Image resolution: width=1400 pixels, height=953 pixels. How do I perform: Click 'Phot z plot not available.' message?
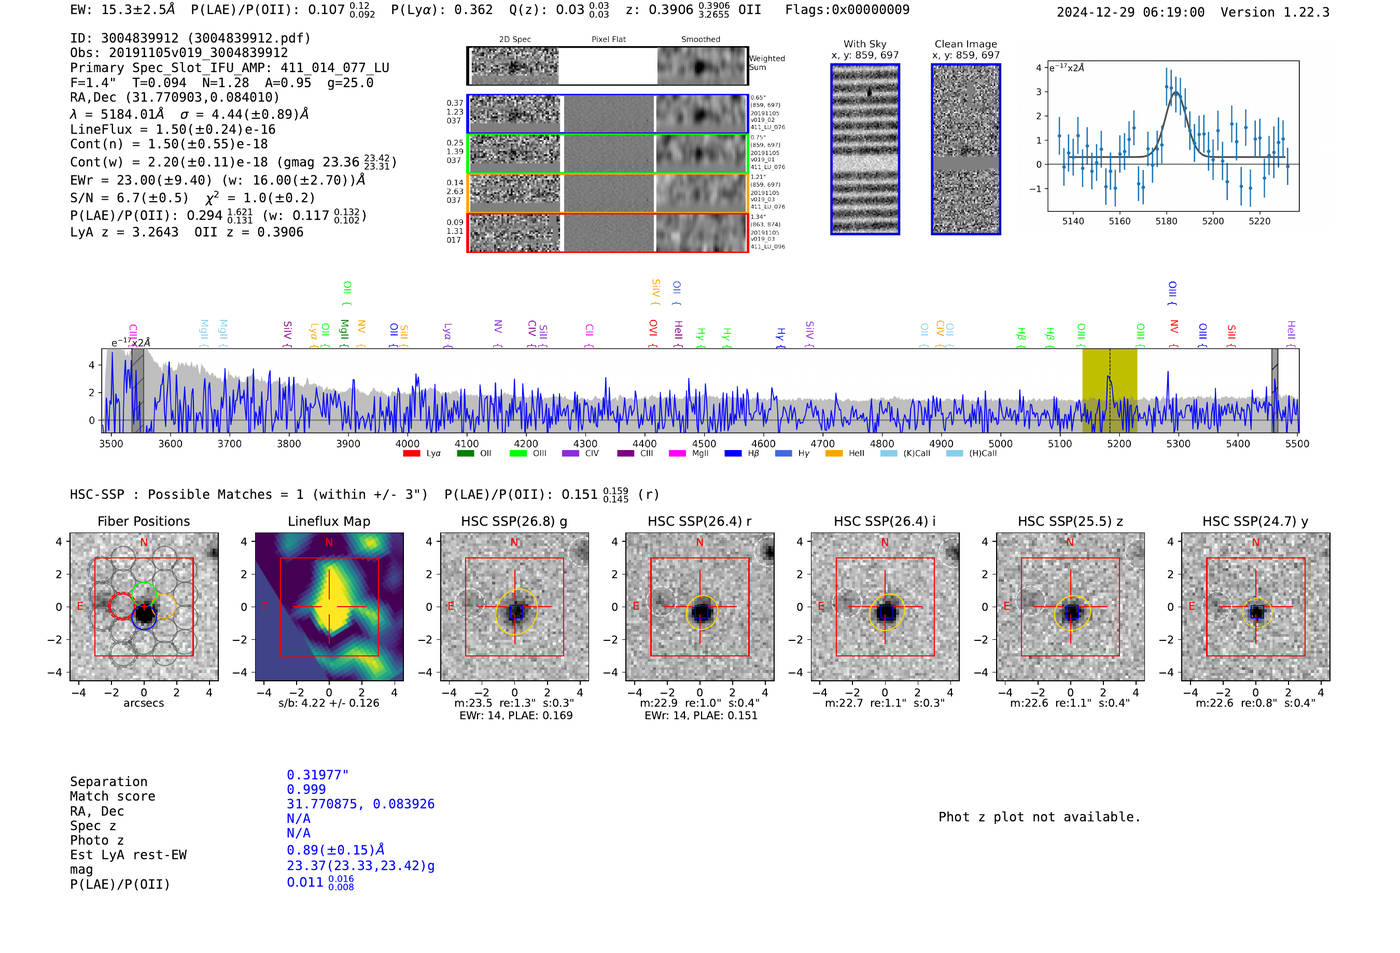[1039, 817]
